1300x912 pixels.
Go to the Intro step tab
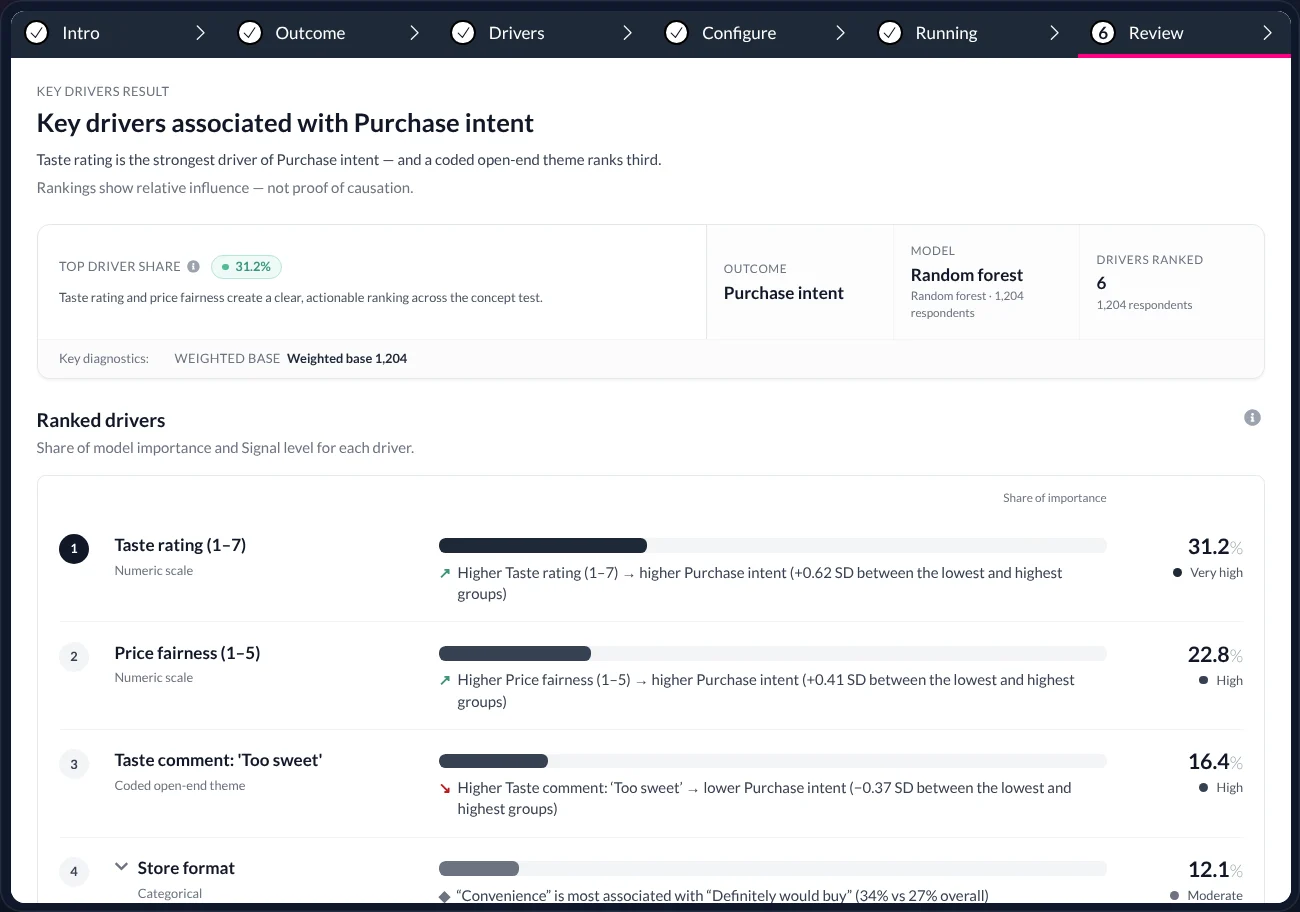[117, 33]
